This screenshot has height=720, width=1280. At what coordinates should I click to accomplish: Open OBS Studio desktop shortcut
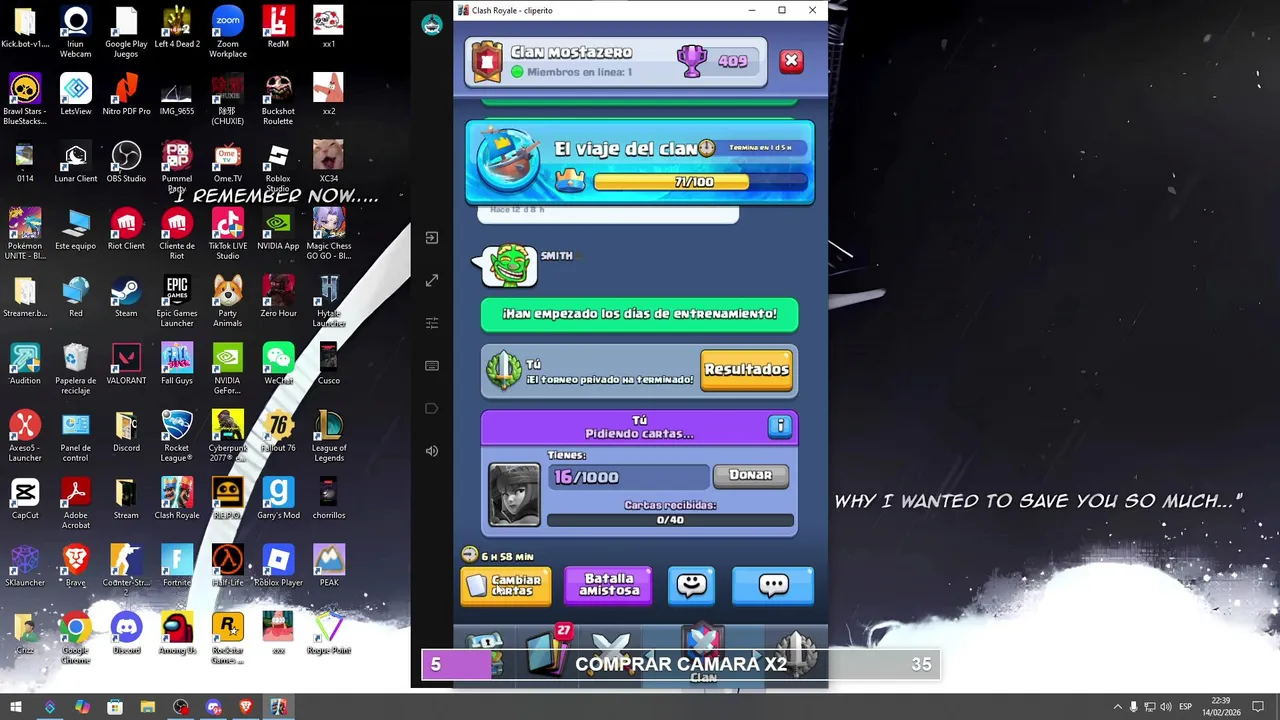pos(126,161)
